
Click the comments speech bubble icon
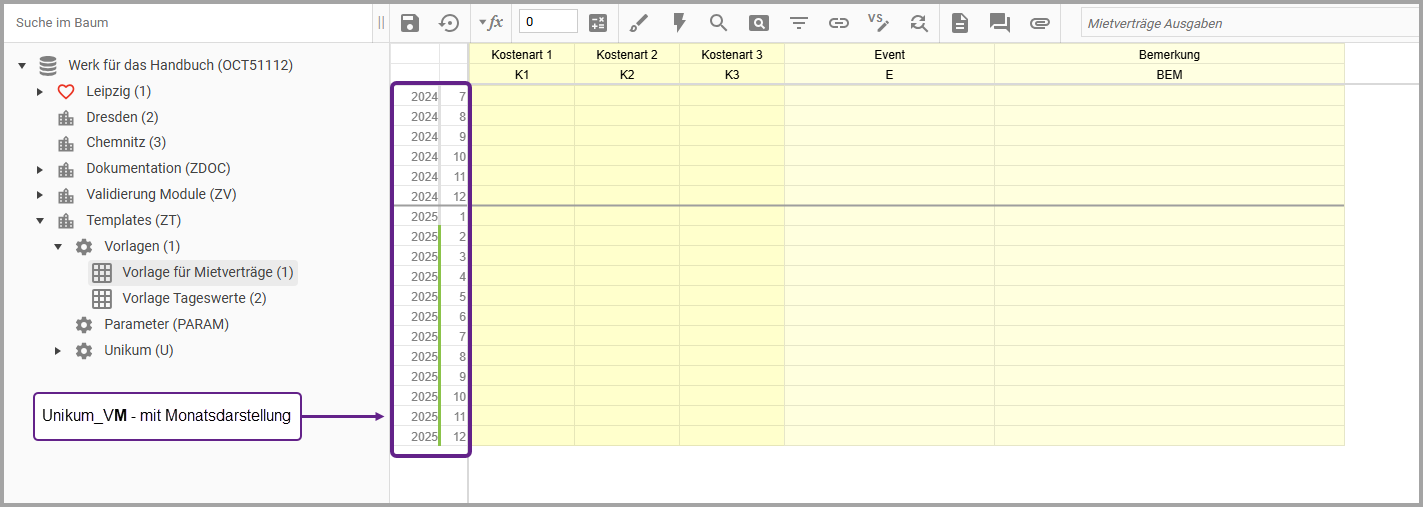[1000, 23]
